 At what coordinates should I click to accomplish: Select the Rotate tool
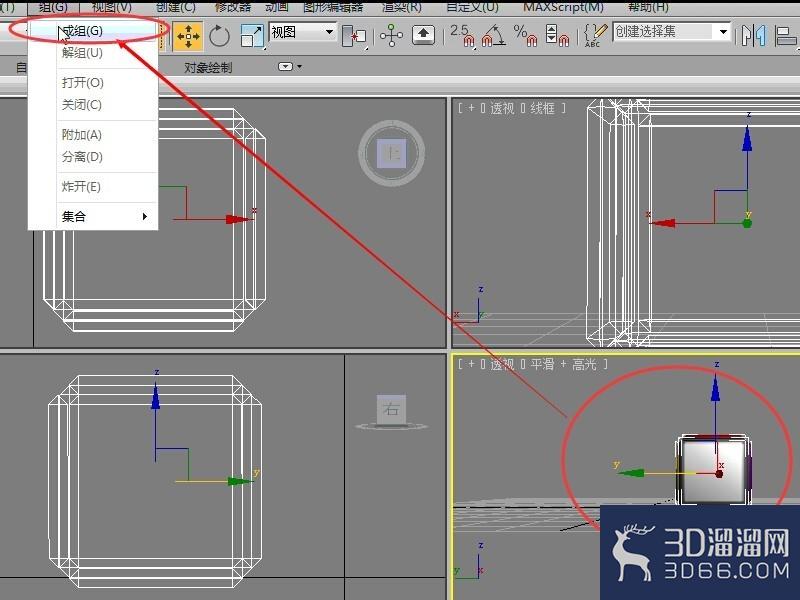click(219, 36)
